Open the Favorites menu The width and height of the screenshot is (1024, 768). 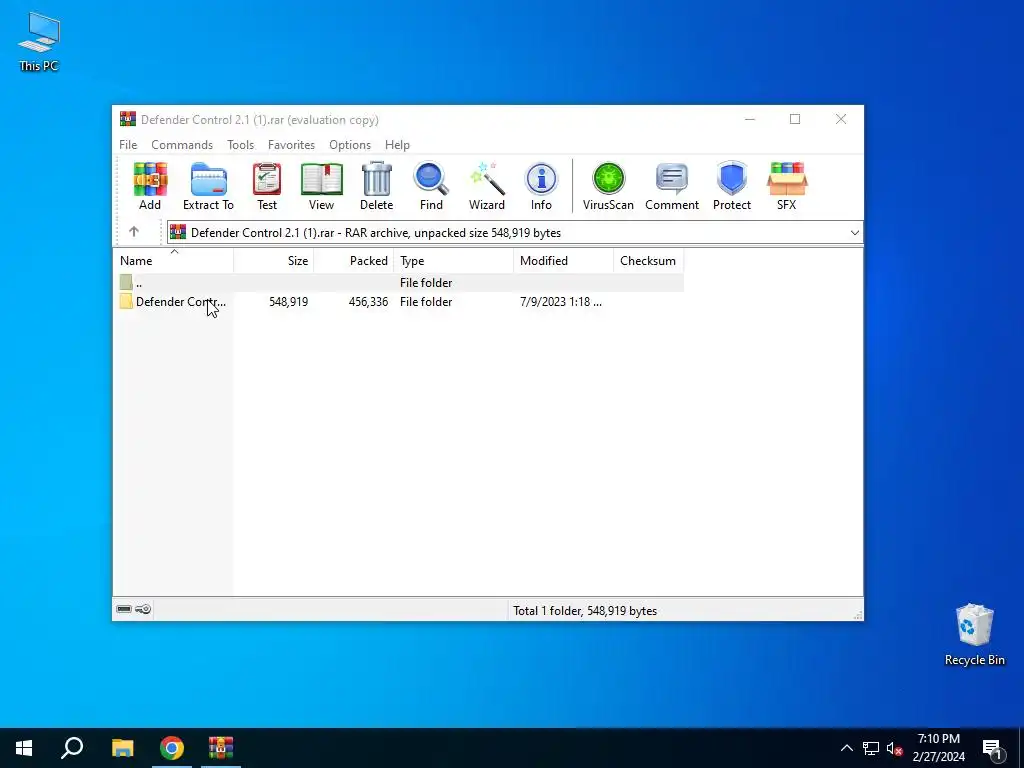pos(291,145)
